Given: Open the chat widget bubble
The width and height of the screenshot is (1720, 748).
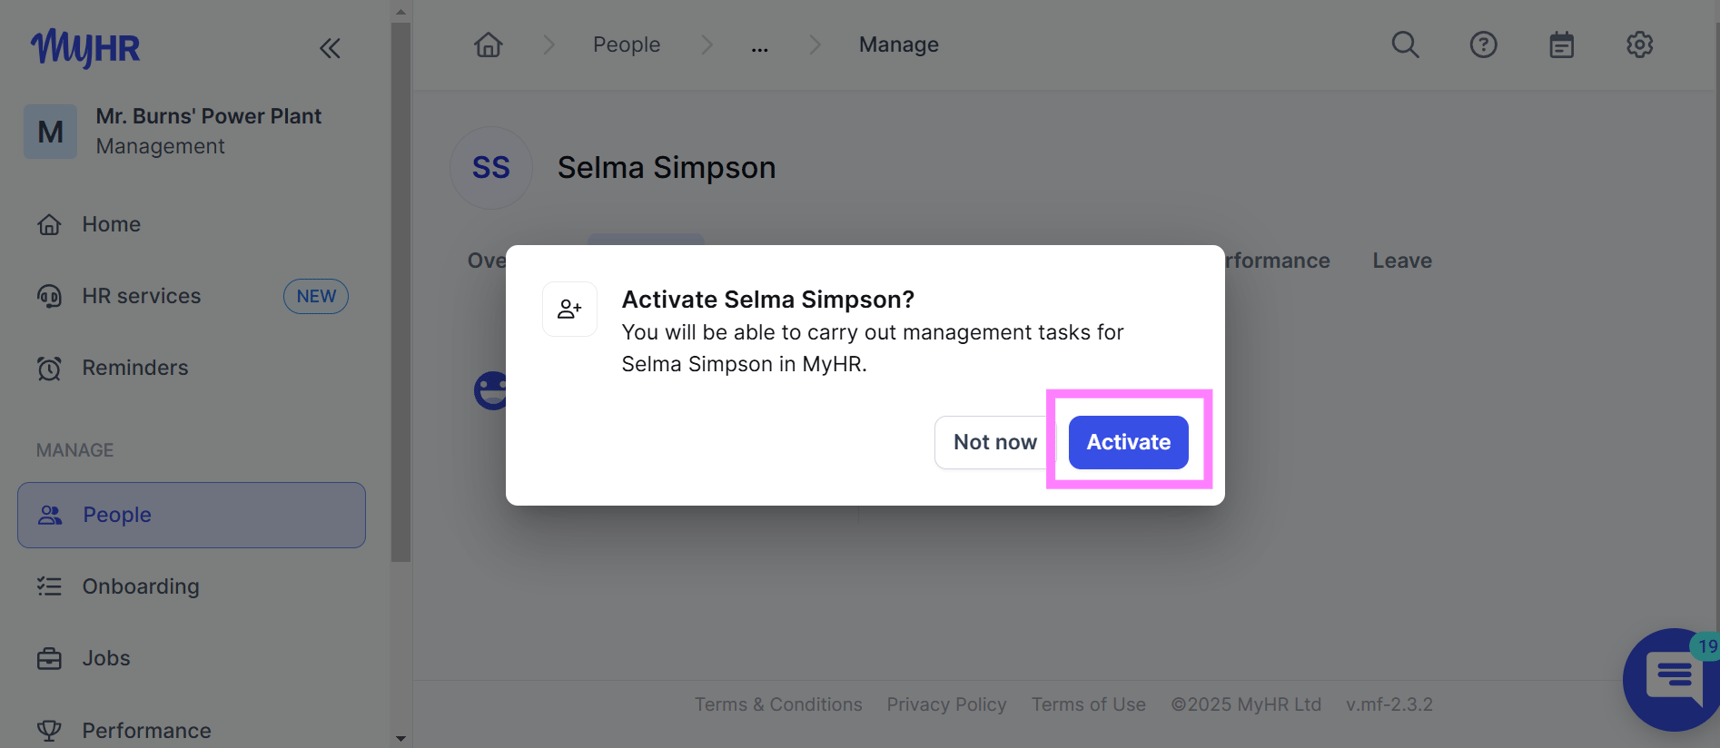Looking at the screenshot, I should 1668,680.
